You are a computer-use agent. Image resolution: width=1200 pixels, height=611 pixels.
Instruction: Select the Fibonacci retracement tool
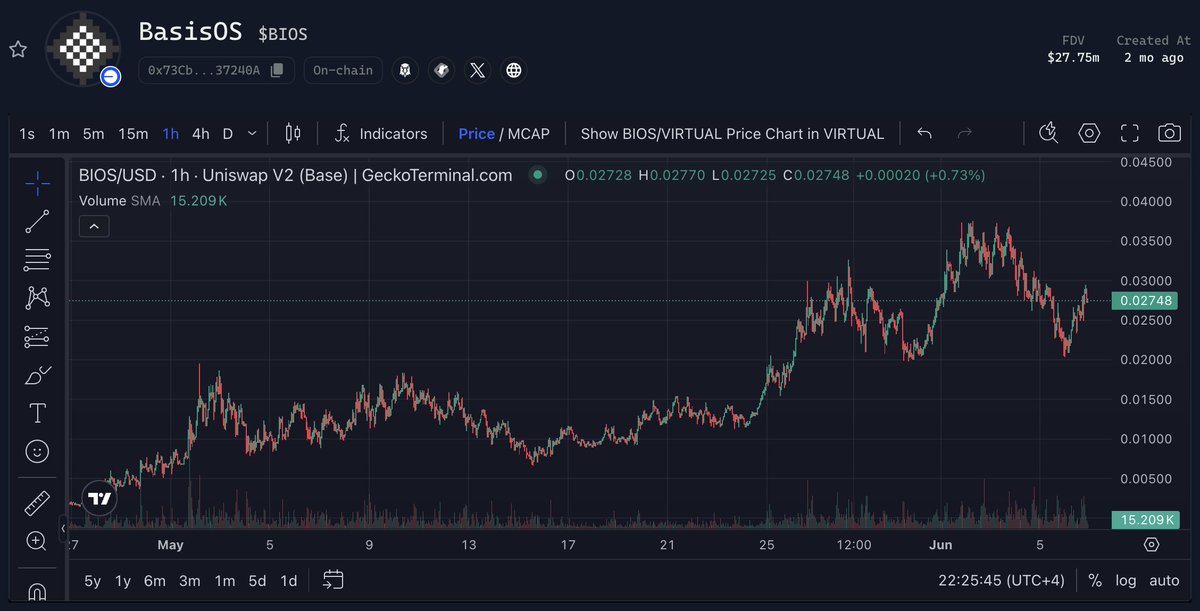(37, 260)
